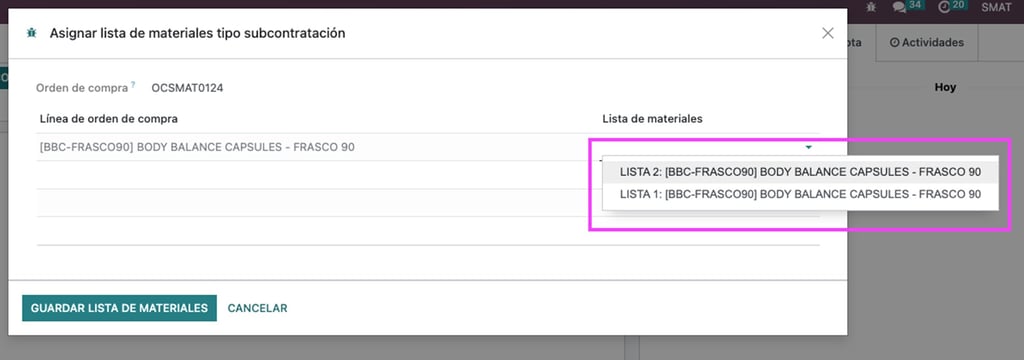Image resolution: width=1024 pixels, height=360 pixels.
Task: Click the debug bug icon in dialog title
Action: click(x=31, y=33)
